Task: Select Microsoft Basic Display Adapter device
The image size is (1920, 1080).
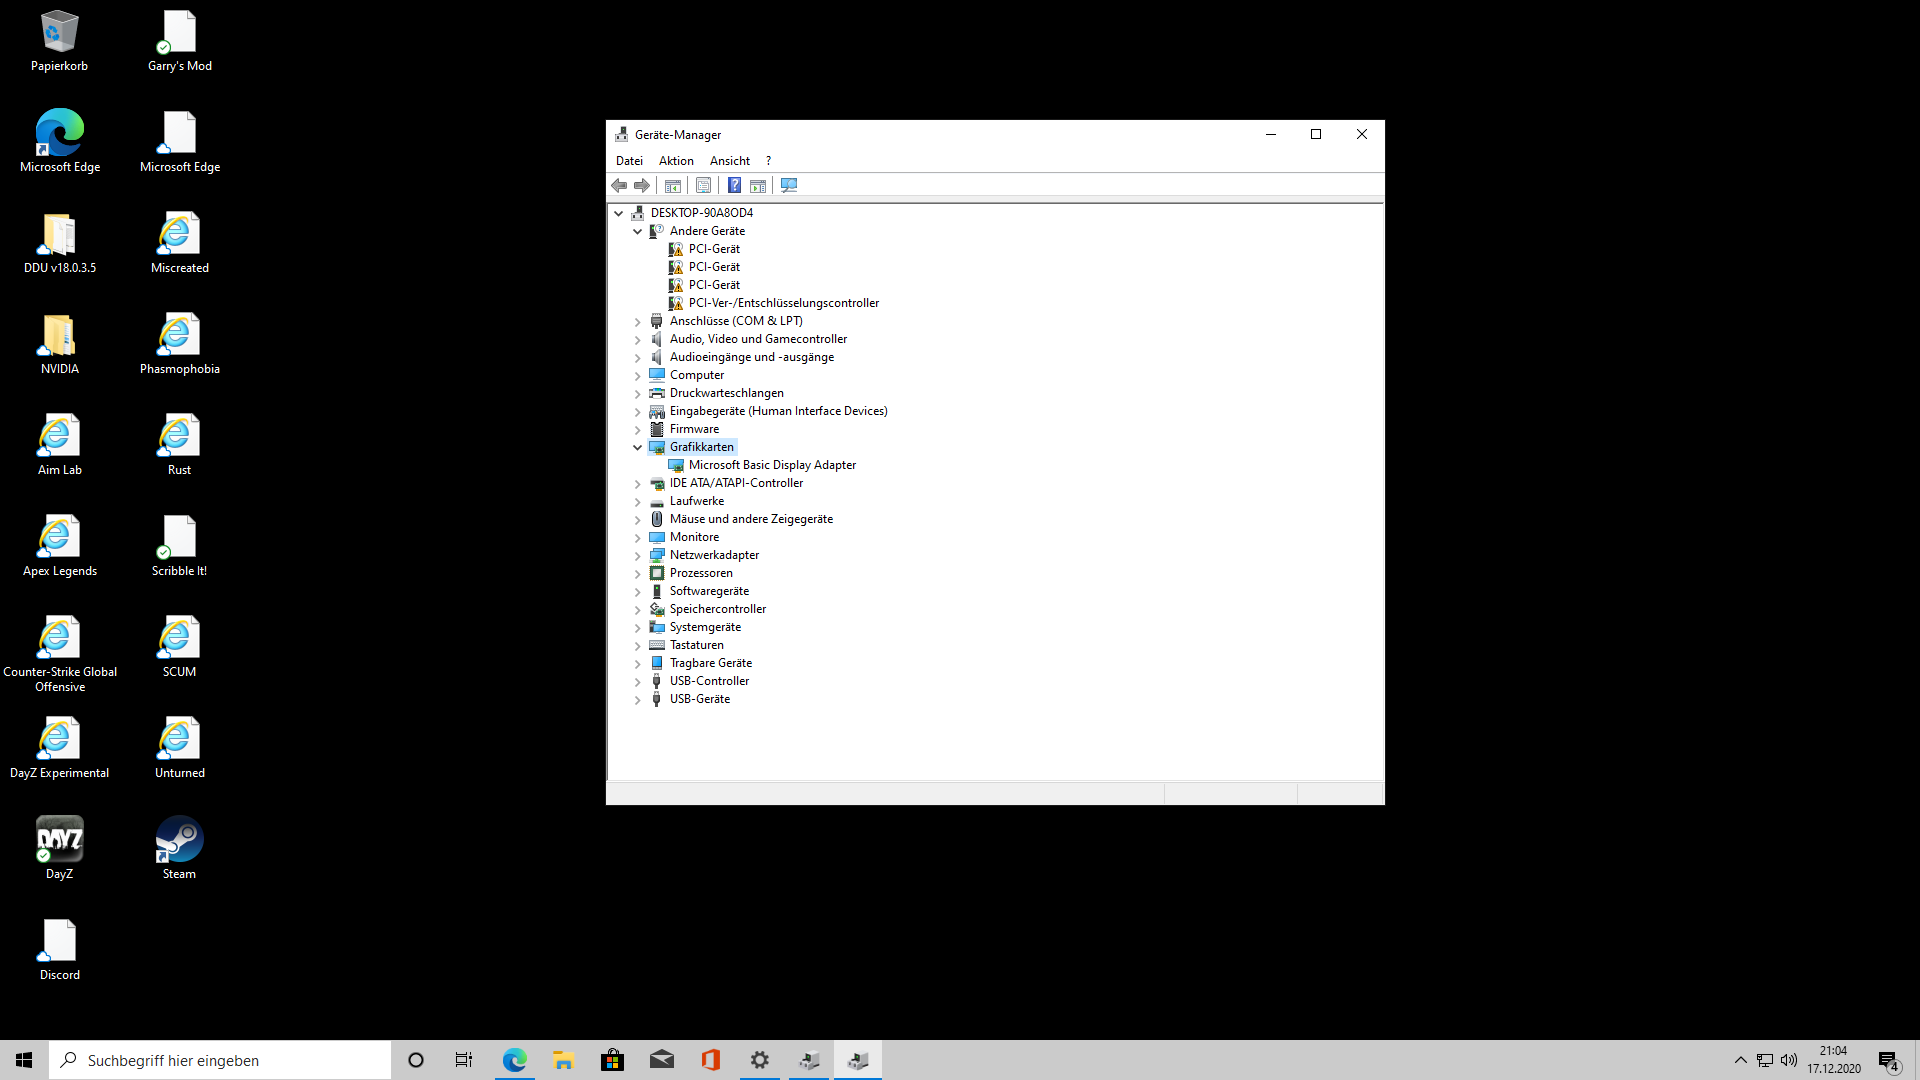Action: click(771, 465)
